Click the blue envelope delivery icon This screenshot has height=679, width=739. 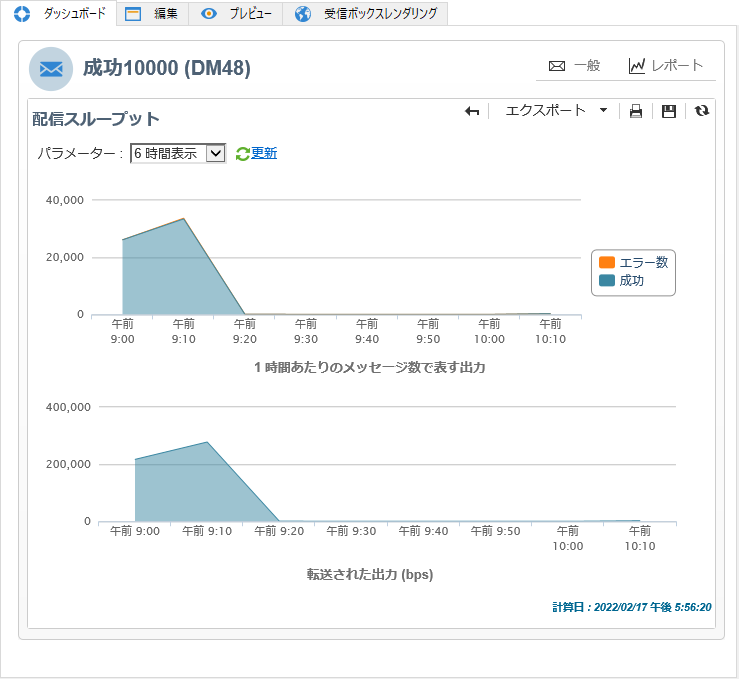(x=51, y=69)
